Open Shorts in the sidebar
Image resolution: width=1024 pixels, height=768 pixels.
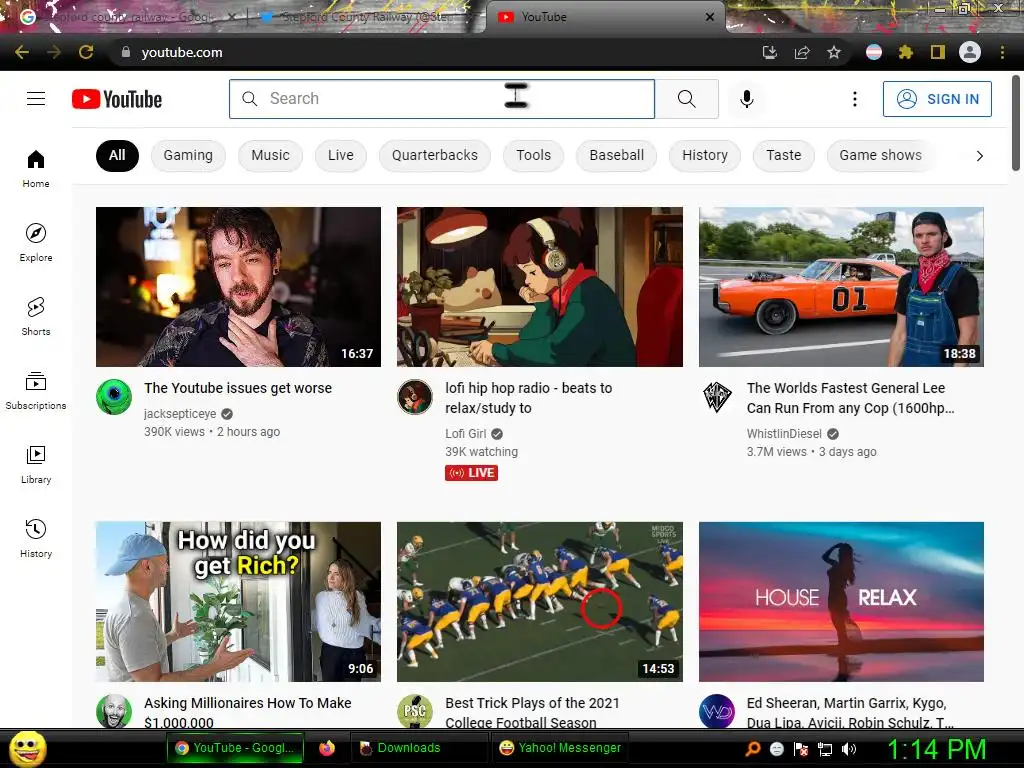tap(36, 317)
